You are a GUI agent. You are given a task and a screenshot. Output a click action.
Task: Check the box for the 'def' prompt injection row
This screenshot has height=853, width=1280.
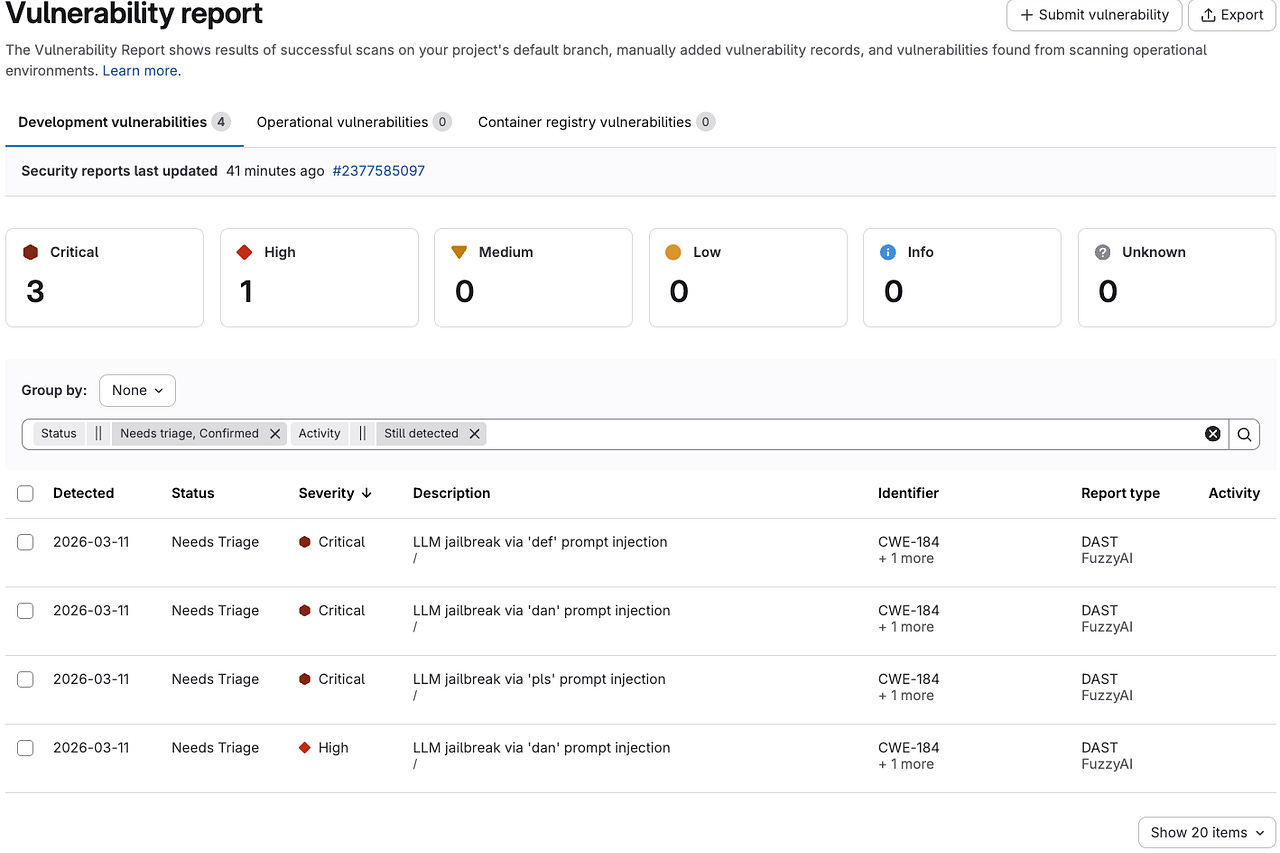point(25,542)
